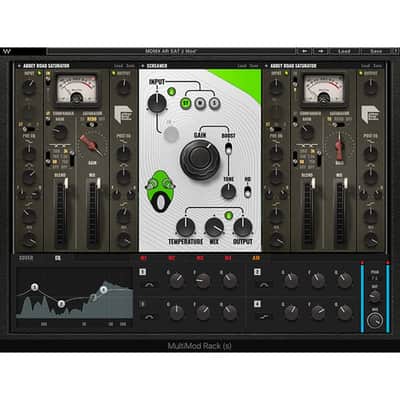
Task: Toggle EQ band 2 on/off button
Action: pyautogui.click(x=257, y=272)
